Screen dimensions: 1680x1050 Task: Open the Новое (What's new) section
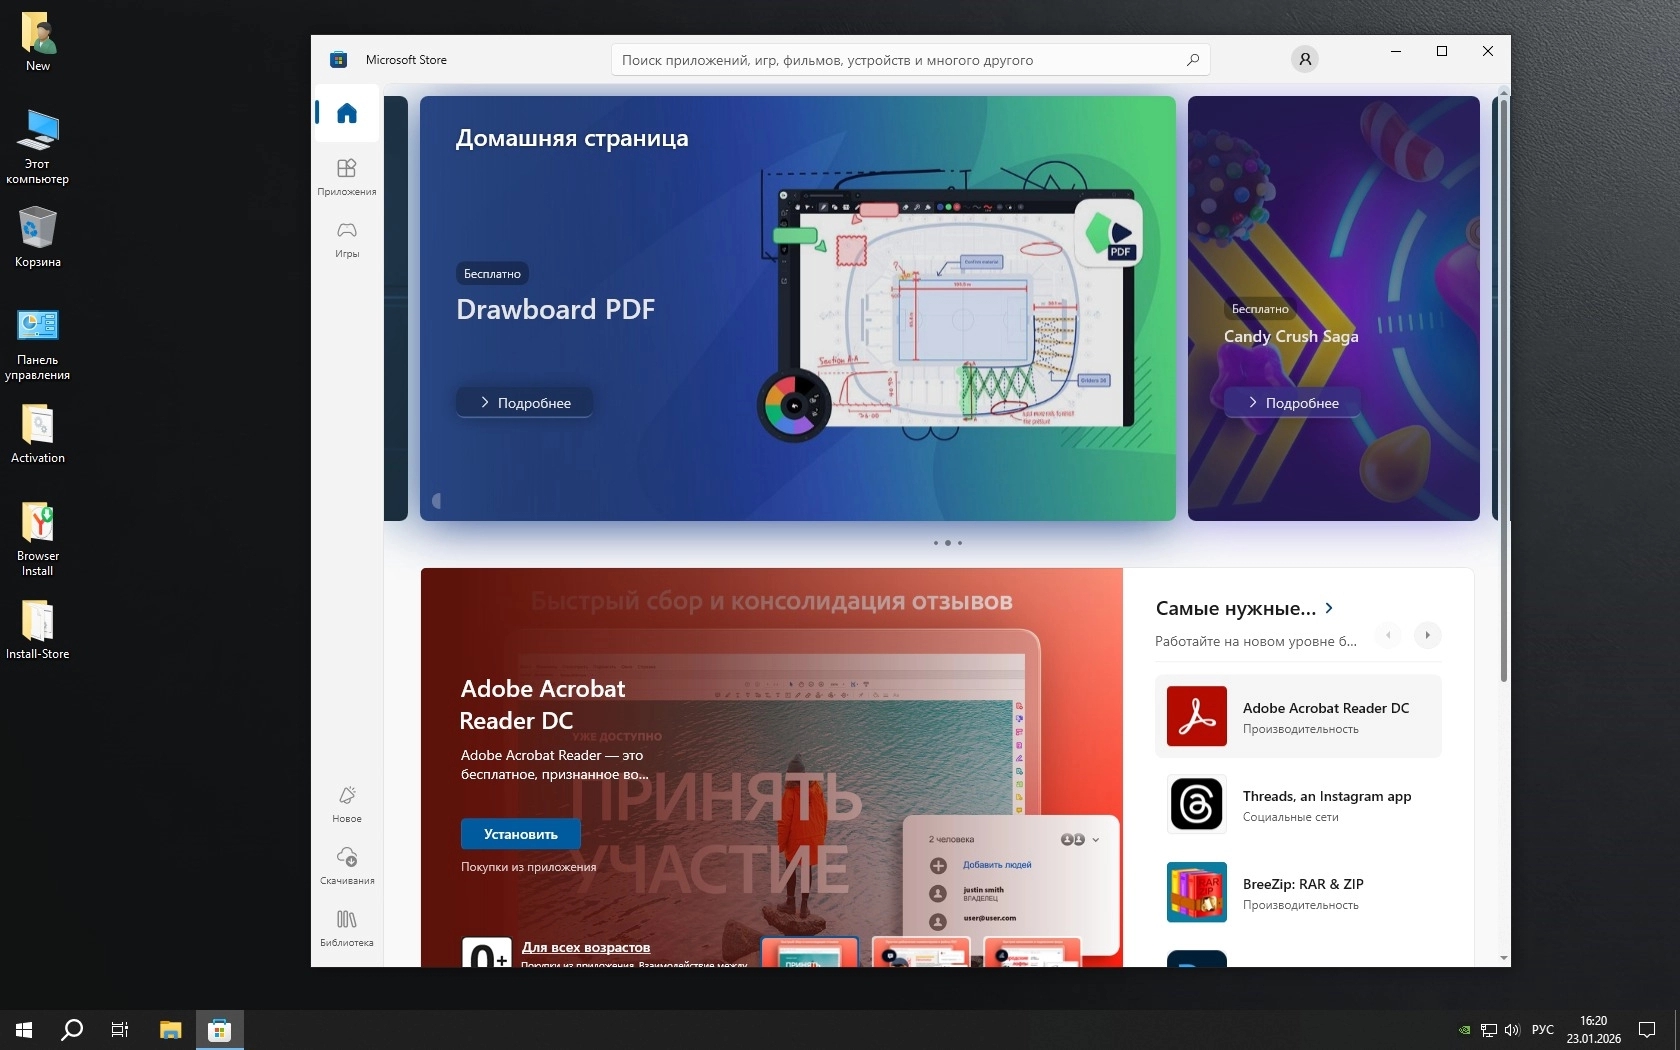(x=347, y=803)
